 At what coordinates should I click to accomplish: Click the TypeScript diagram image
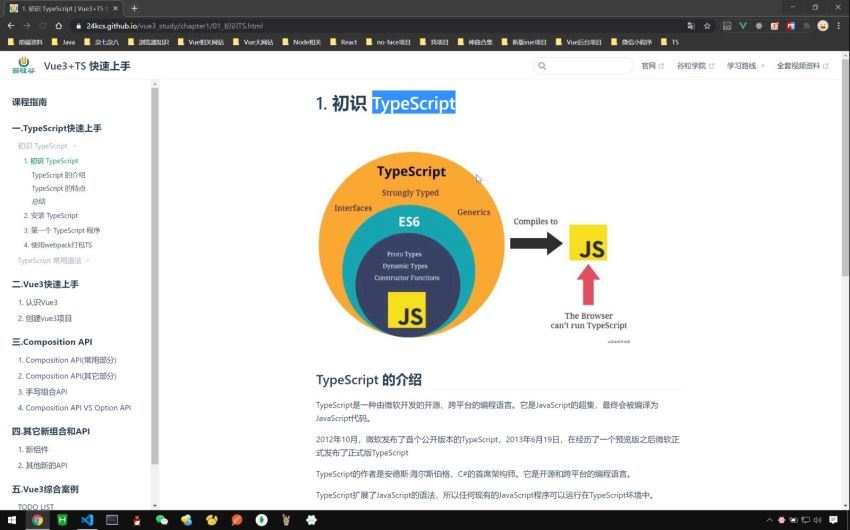473,245
